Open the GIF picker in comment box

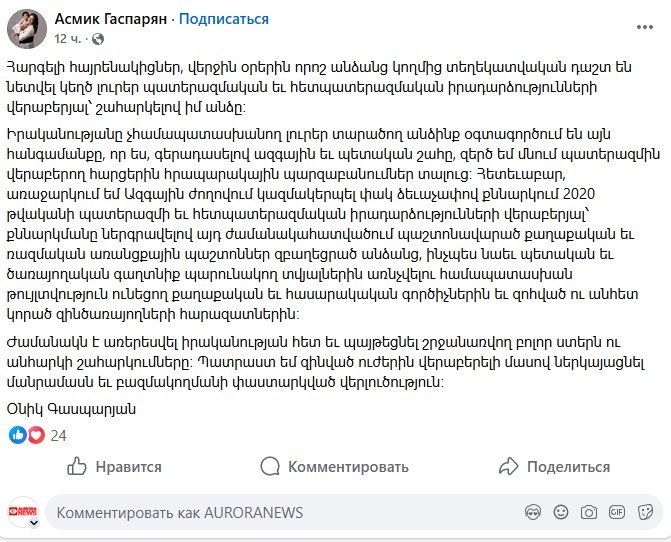617,512
